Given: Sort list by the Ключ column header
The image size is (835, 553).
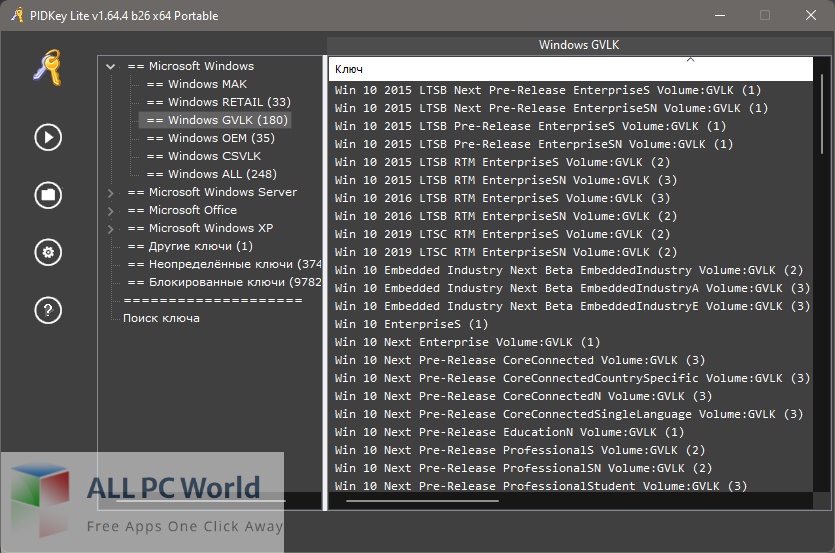Looking at the screenshot, I should click(x=571, y=69).
